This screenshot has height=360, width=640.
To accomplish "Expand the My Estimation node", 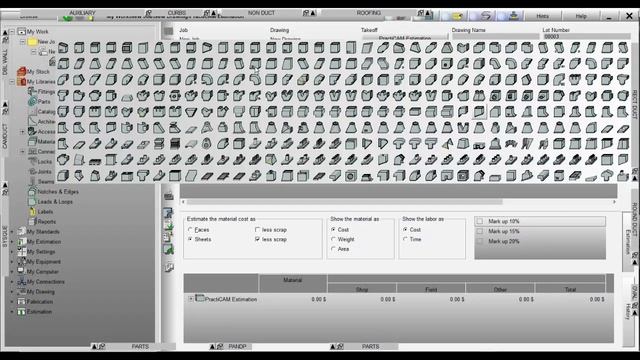I will click(x=12, y=242).
